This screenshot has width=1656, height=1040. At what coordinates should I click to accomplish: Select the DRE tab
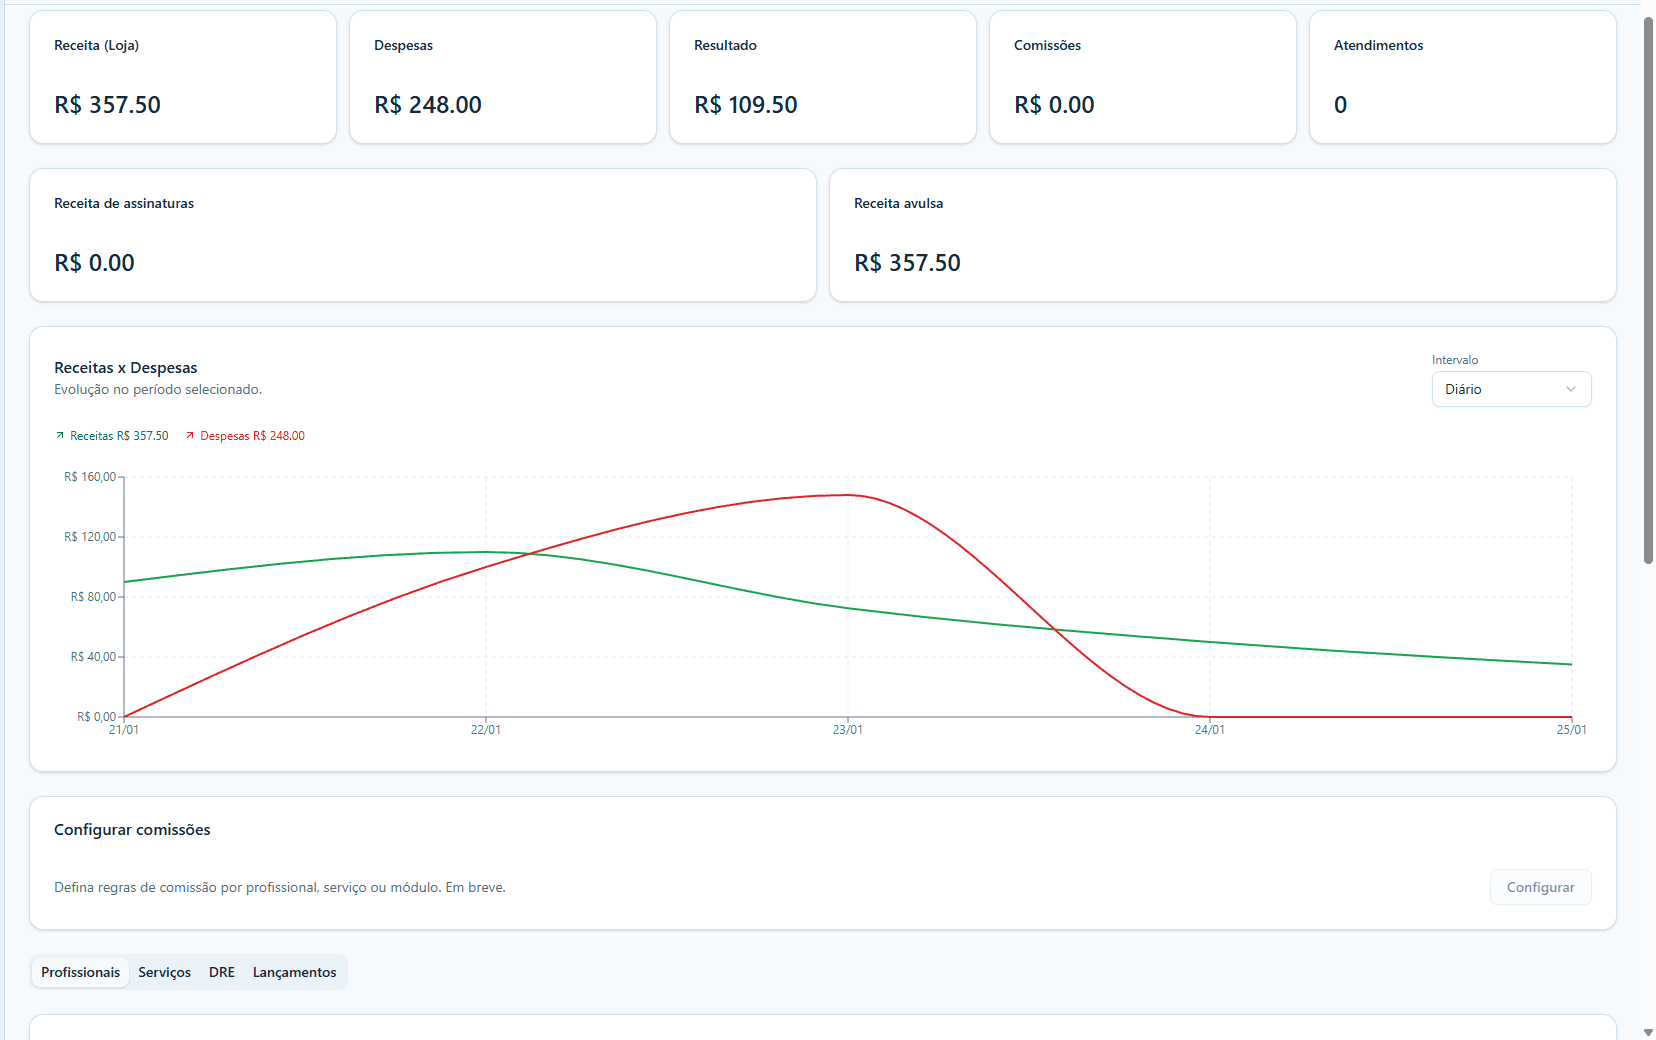(222, 972)
